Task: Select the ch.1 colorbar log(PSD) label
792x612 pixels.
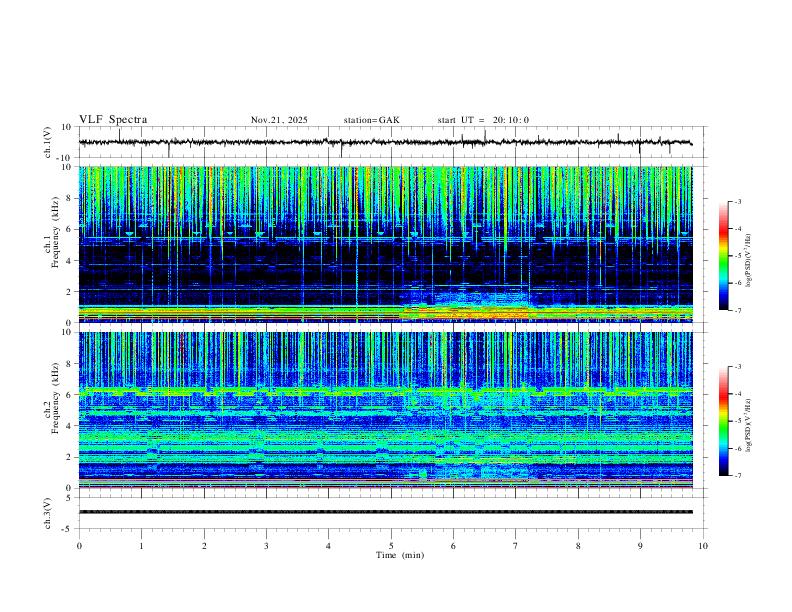Action: click(x=749, y=261)
